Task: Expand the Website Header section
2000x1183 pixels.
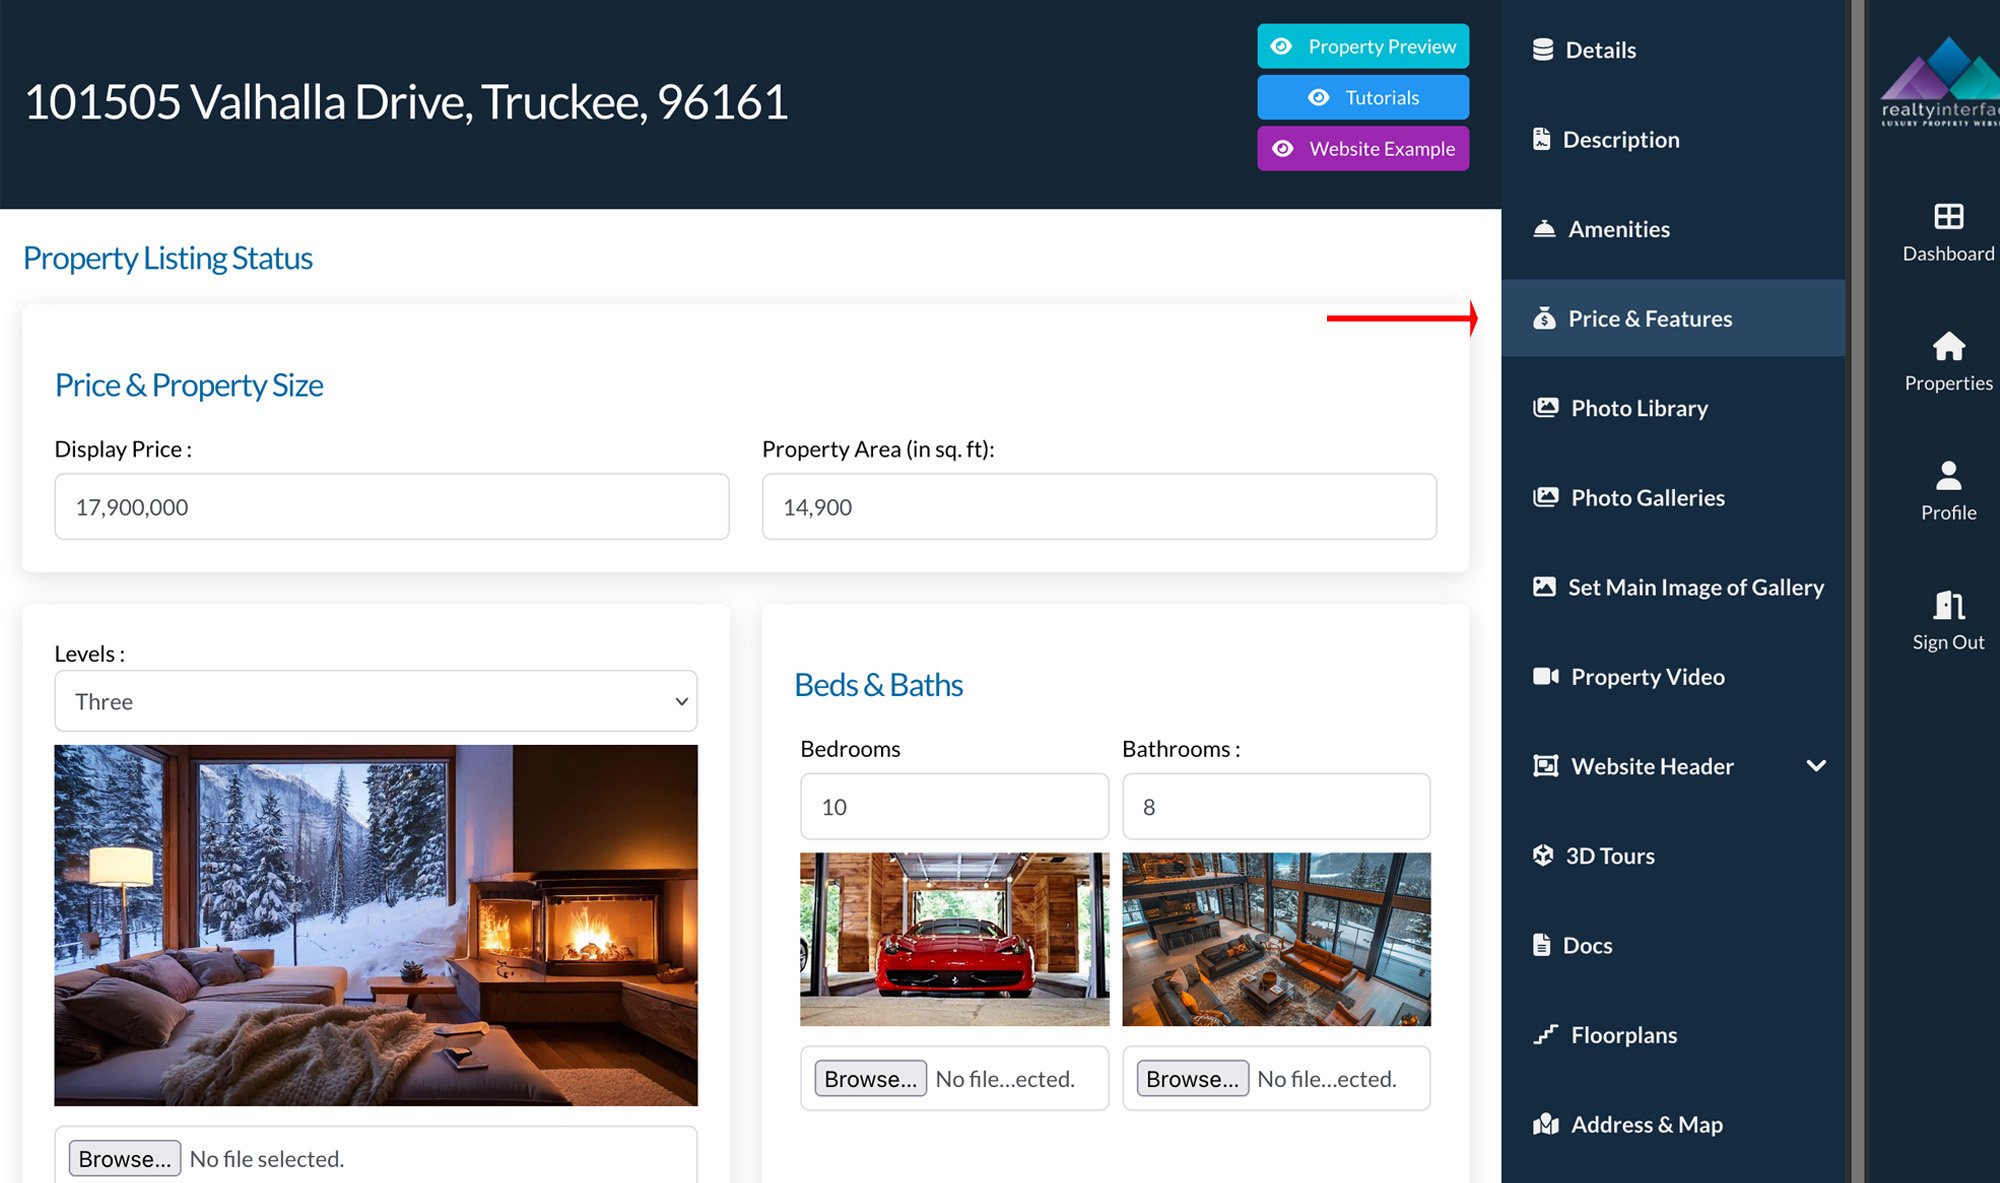Action: tap(1817, 766)
